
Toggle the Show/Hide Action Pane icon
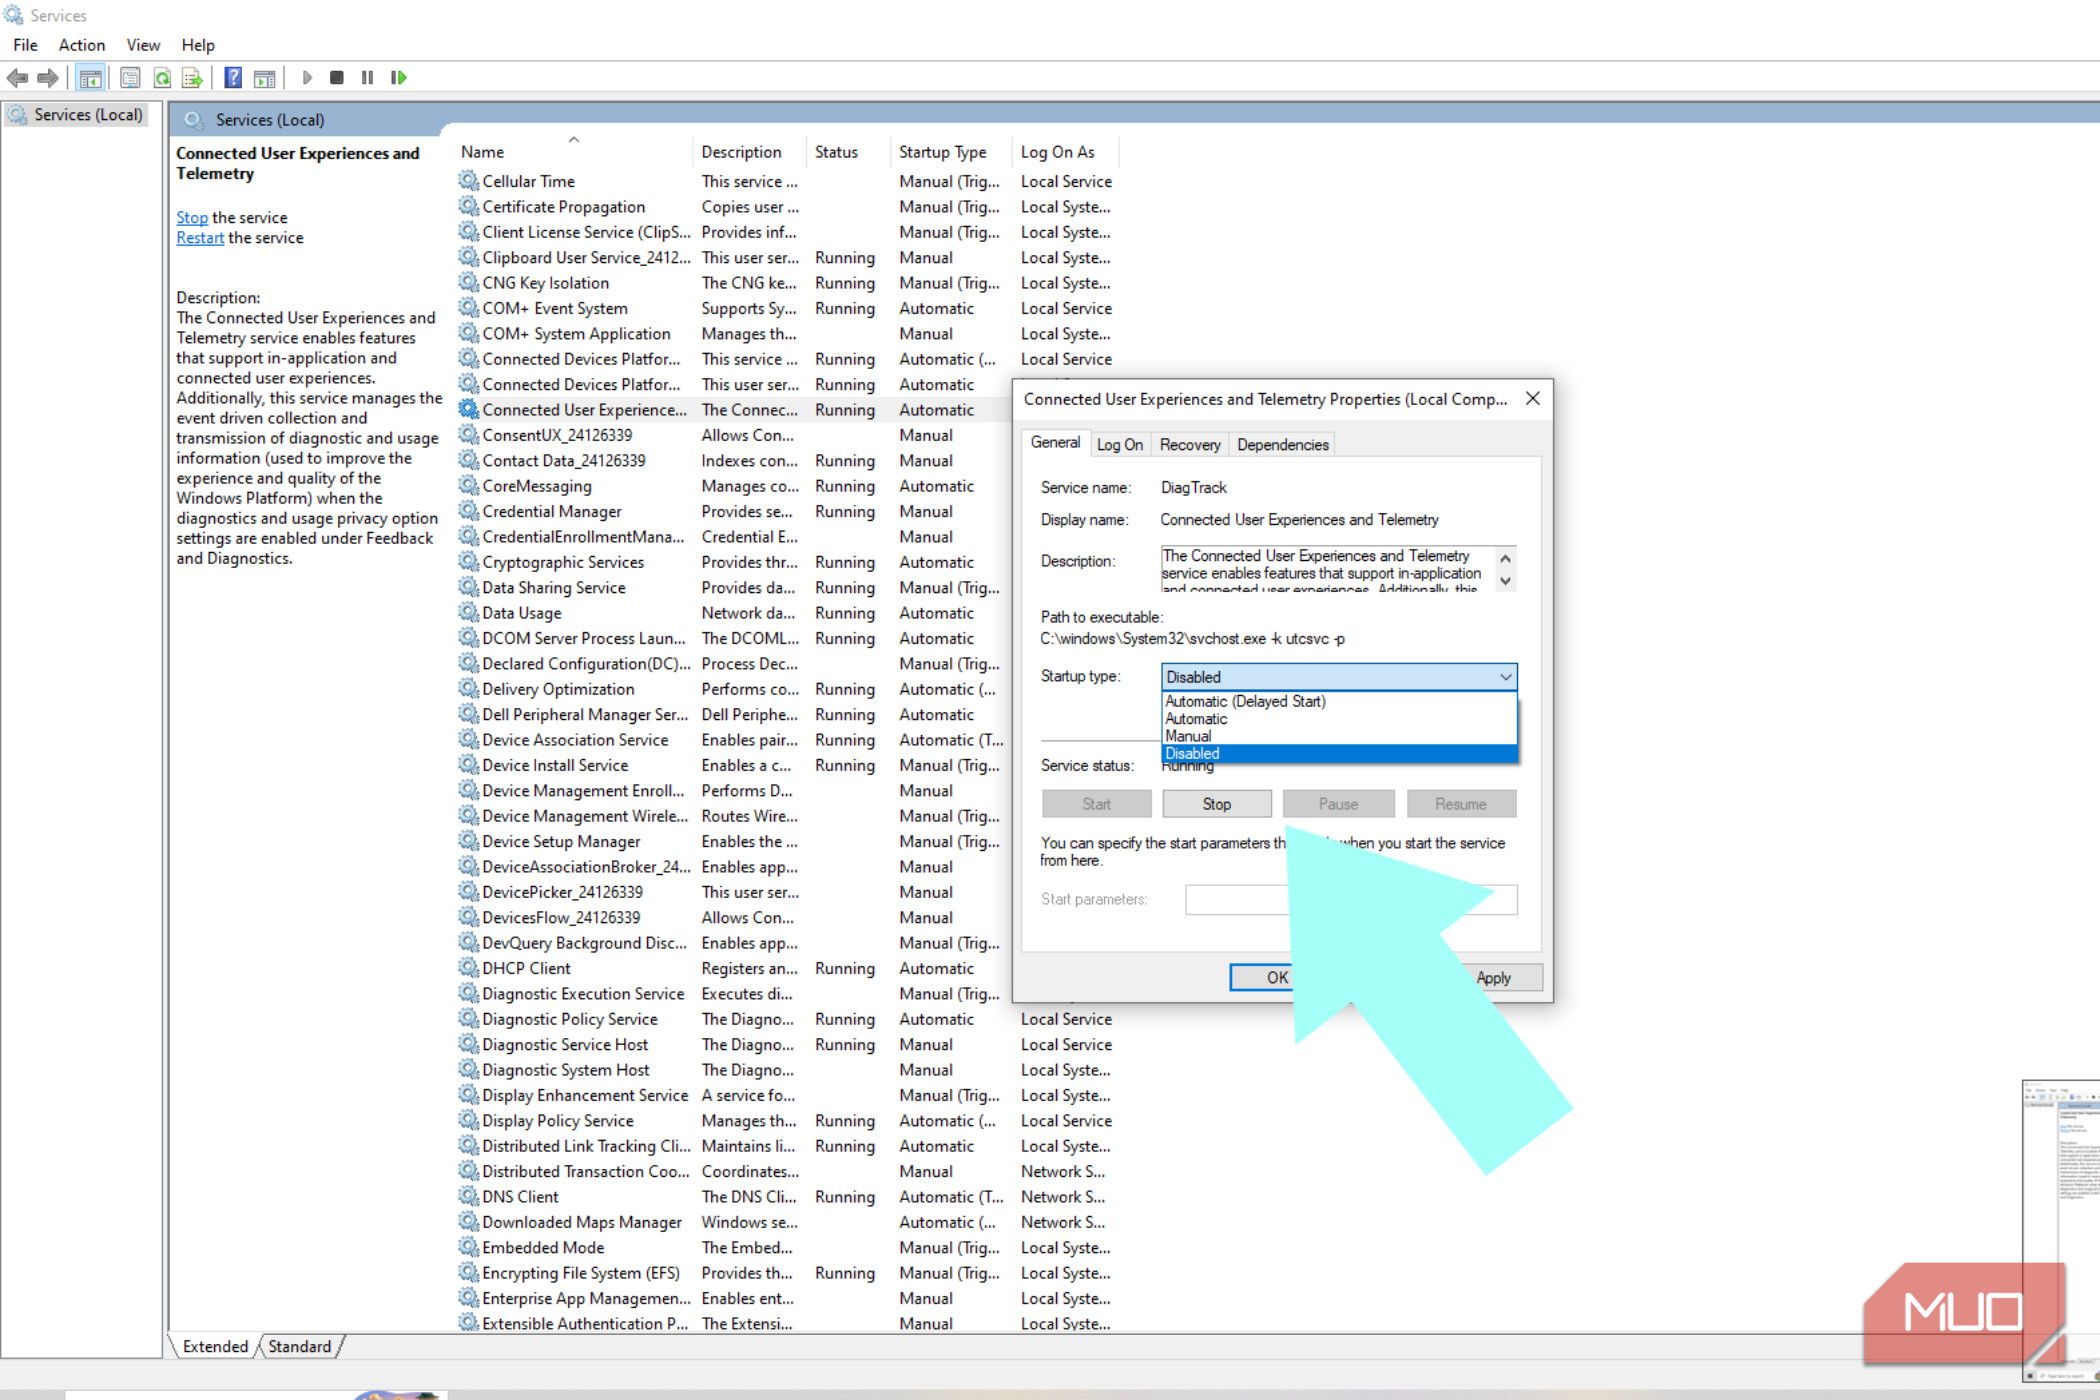click(x=264, y=78)
